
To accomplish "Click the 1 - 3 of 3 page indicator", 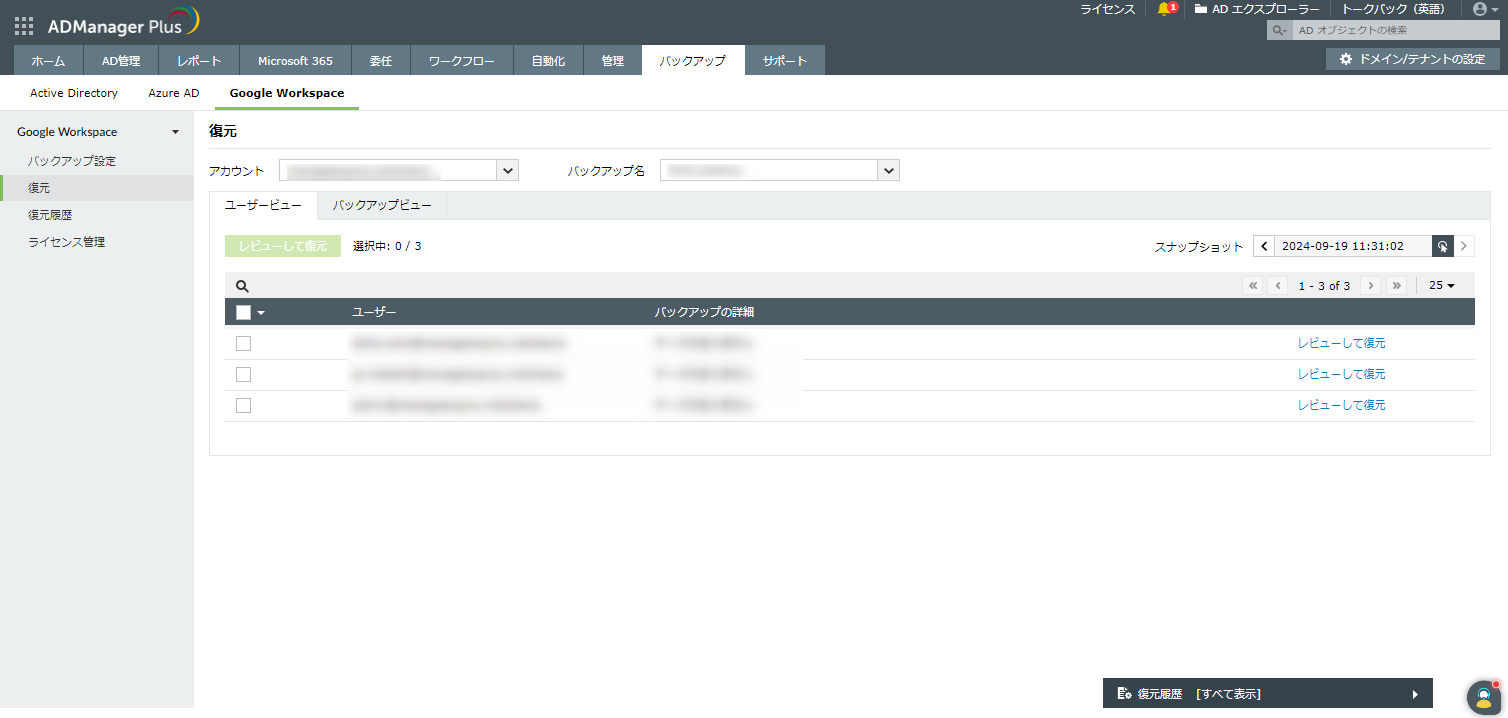I will (1324, 286).
